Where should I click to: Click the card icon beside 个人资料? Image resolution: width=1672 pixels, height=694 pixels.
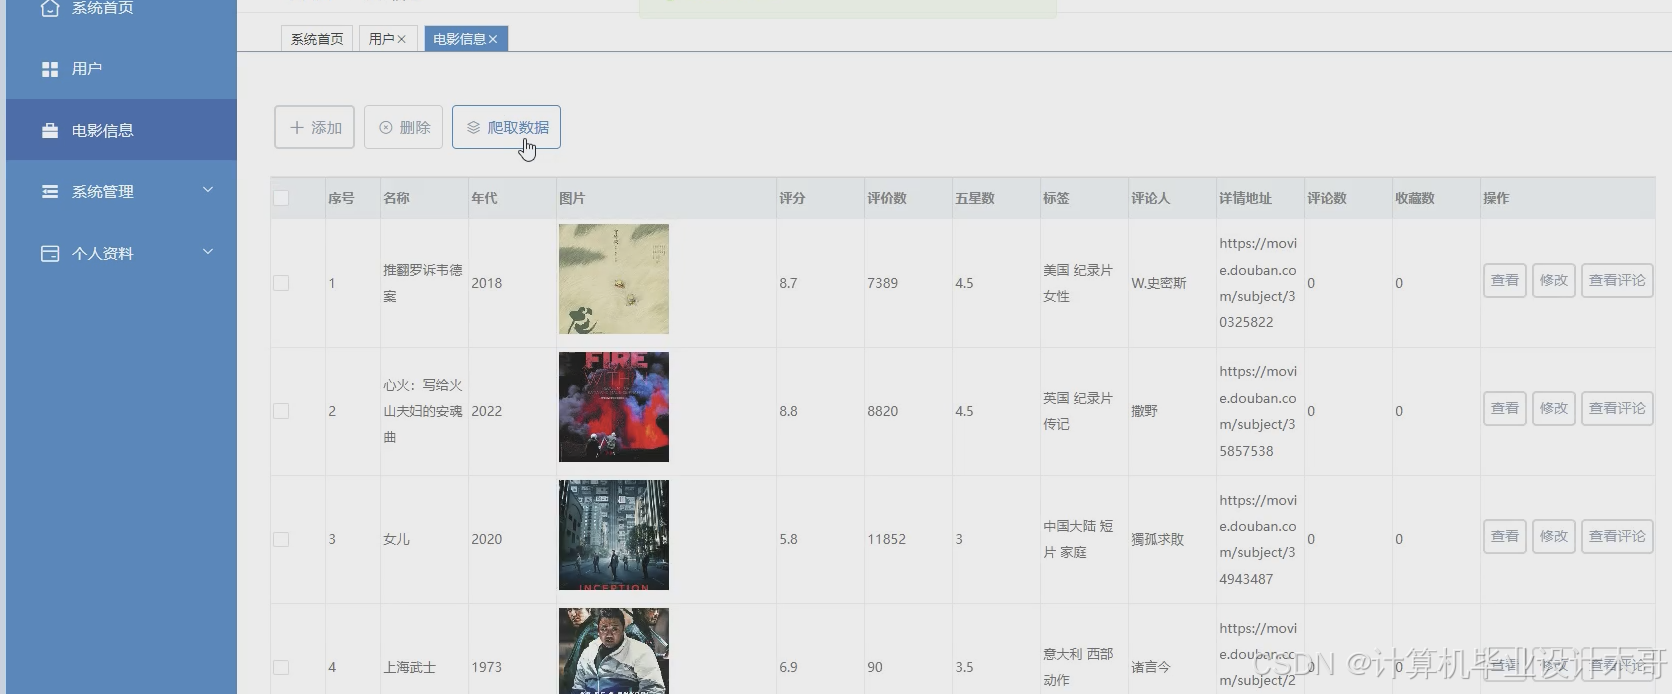click(x=50, y=253)
